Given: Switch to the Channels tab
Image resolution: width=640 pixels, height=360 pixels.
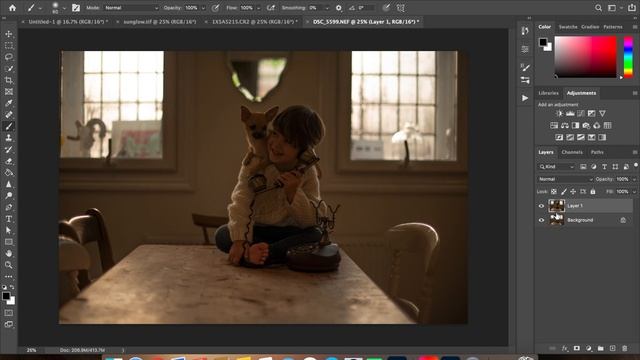Looking at the screenshot, I should [x=572, y=152].
